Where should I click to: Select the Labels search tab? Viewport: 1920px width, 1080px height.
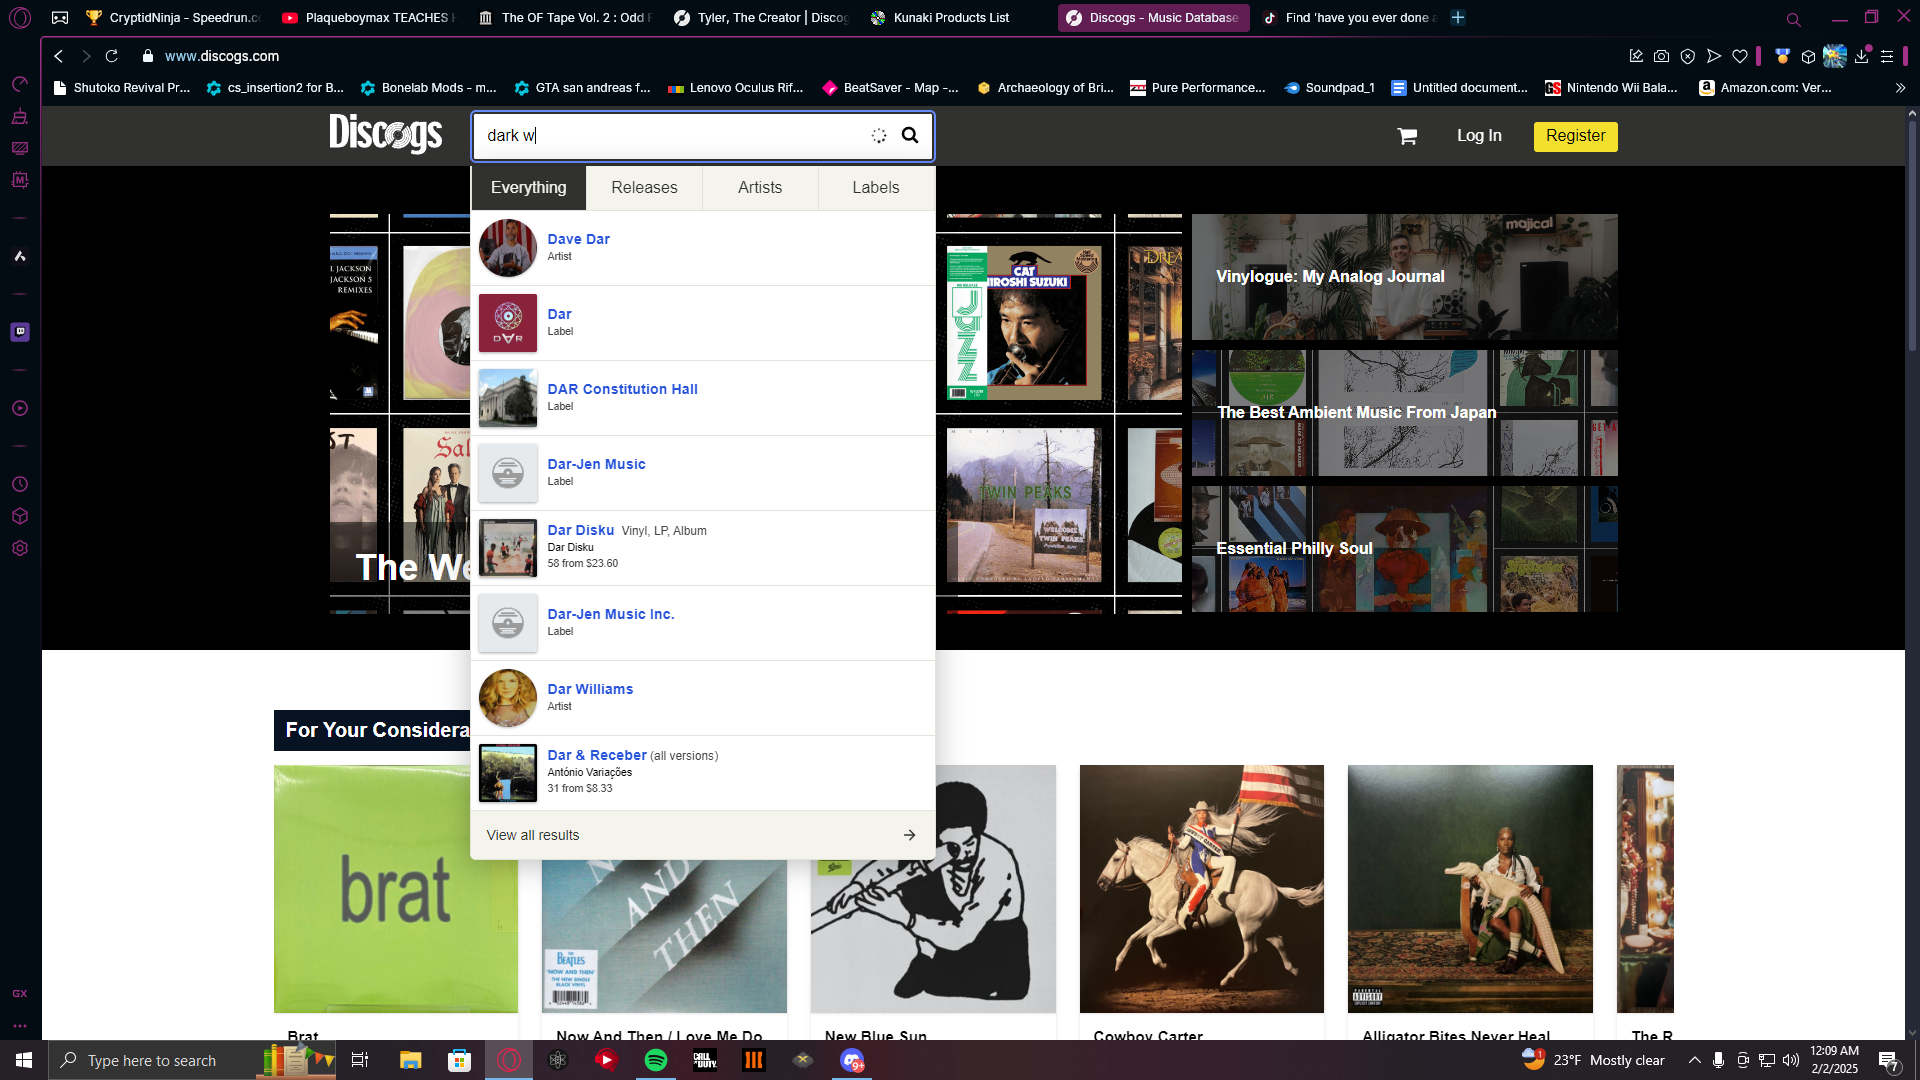[876, 188]
